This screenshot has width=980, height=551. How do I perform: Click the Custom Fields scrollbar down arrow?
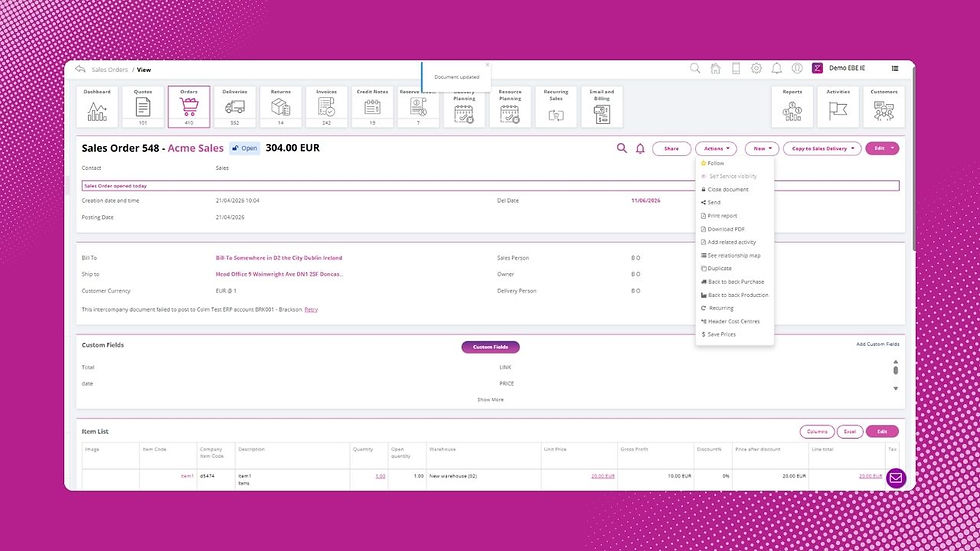tap(896, 389)
